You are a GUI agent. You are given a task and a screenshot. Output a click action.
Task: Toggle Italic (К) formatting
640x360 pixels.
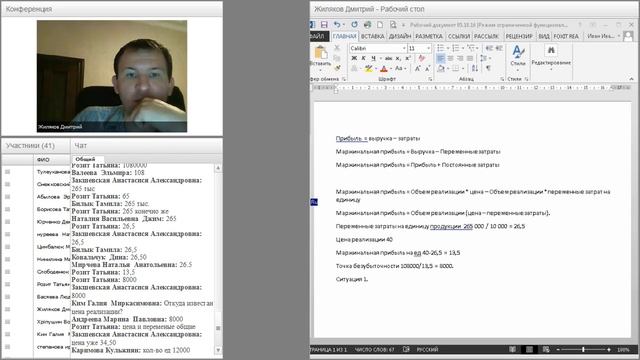click(363, 58)
